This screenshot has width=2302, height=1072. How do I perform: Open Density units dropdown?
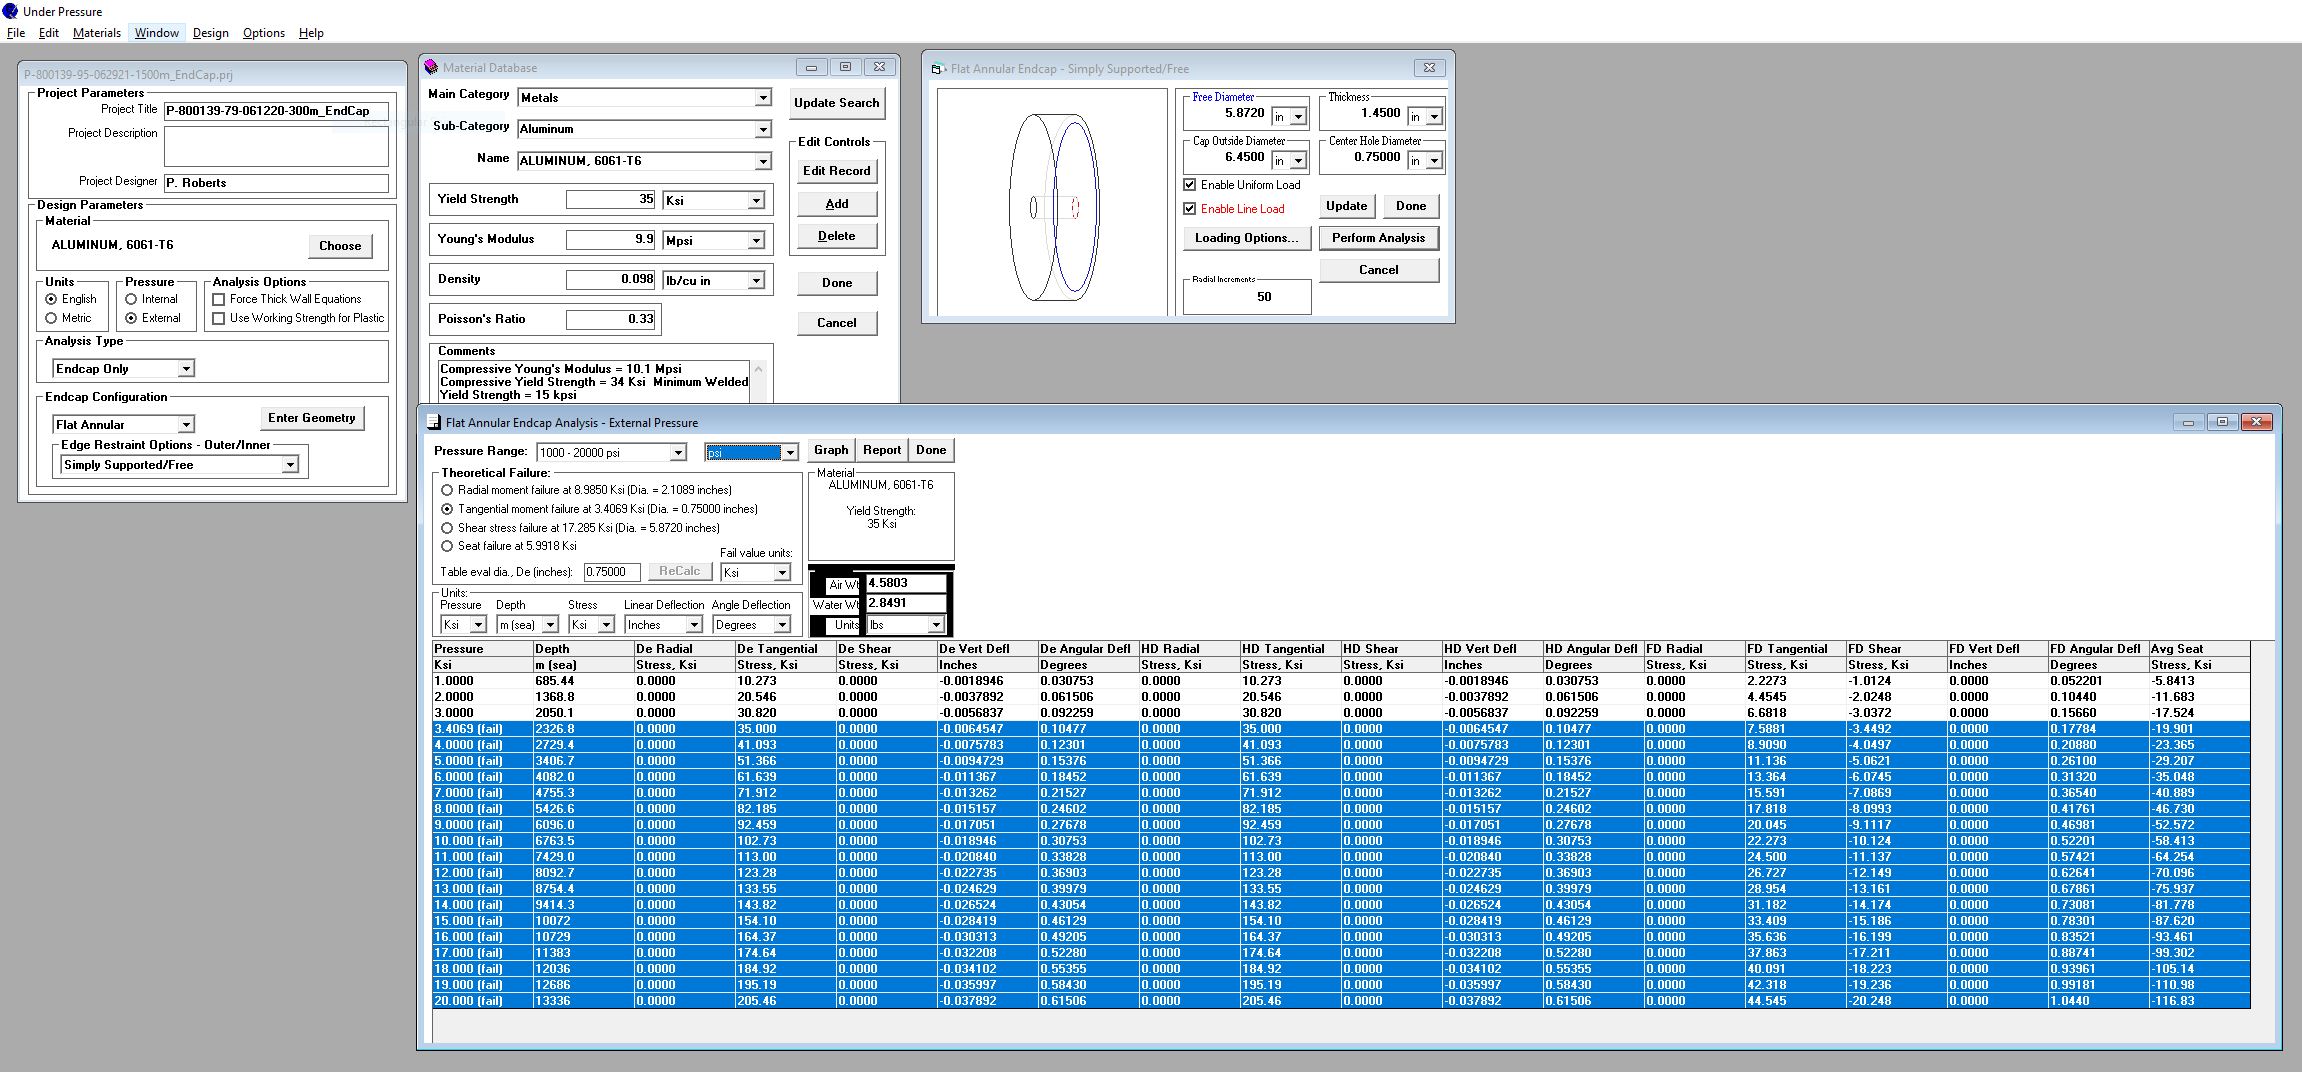756,281
